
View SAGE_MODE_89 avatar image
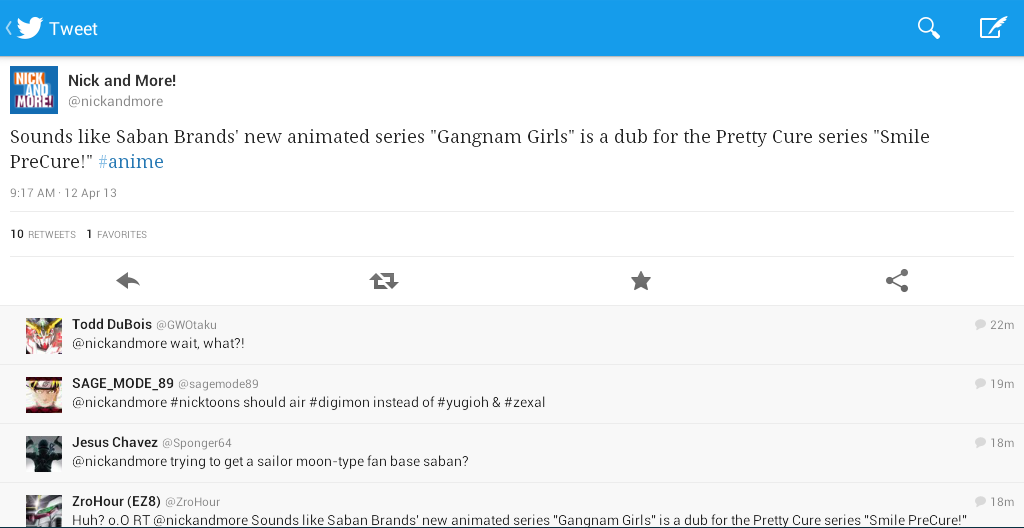[x=44, y=395]
